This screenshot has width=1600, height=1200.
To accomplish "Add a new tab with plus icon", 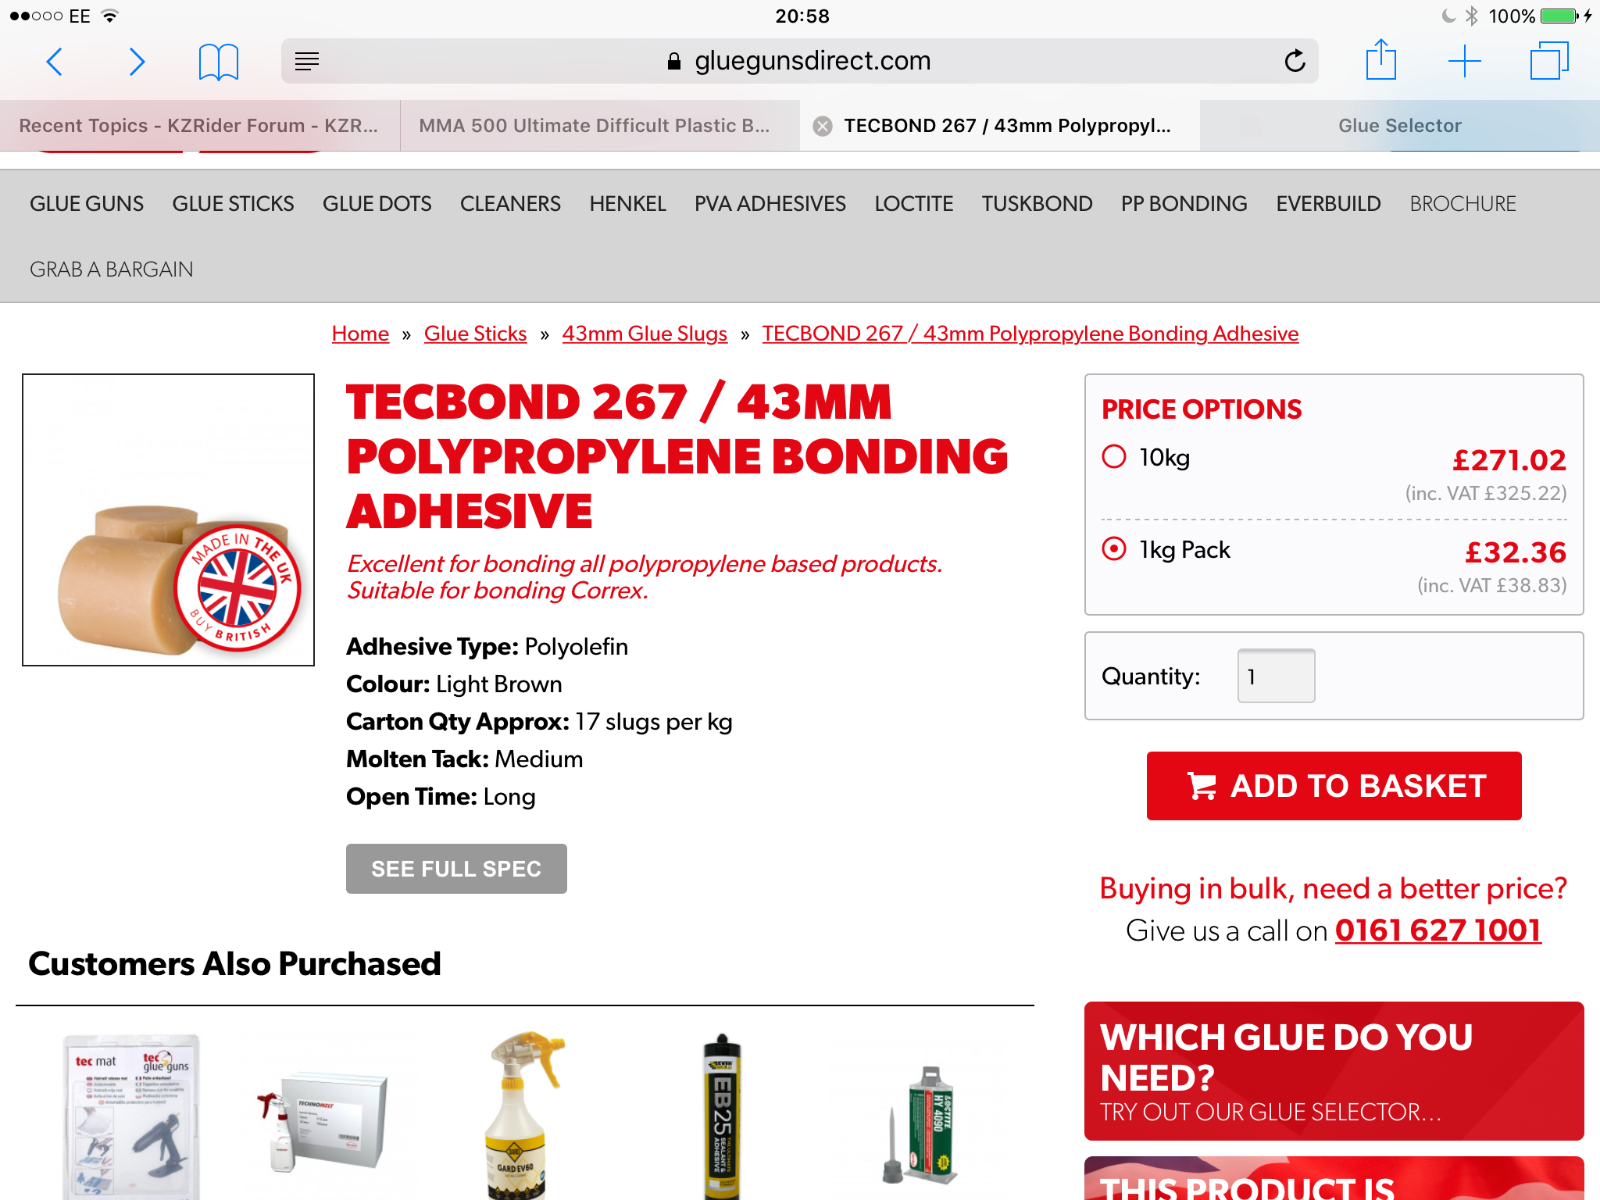I will [1464, 62].
